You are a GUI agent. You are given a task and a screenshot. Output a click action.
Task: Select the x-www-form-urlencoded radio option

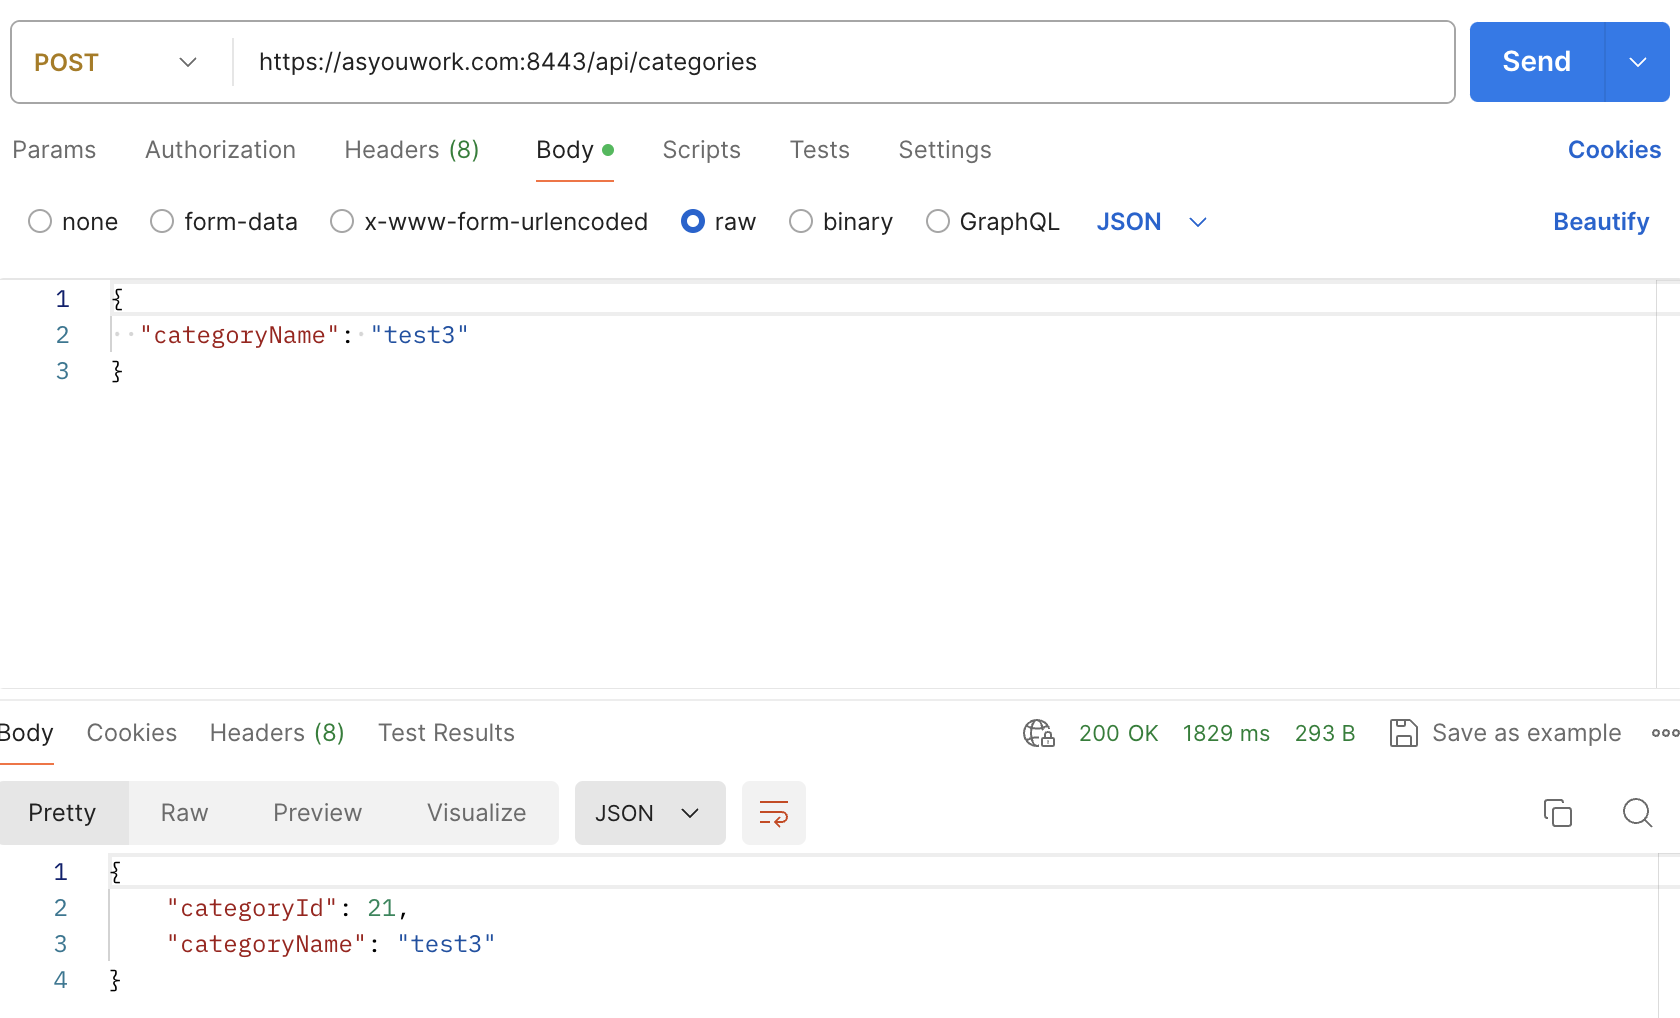pos(342,221)
